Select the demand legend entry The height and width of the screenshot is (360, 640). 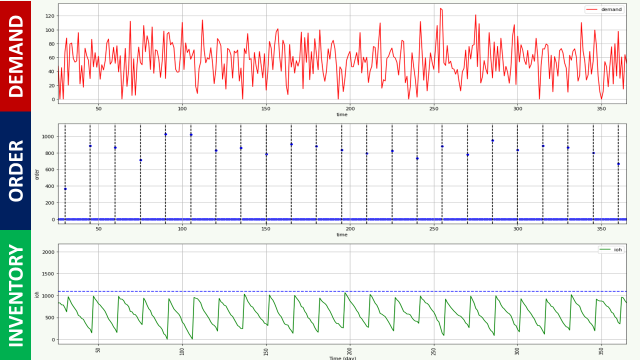(604, 9)
